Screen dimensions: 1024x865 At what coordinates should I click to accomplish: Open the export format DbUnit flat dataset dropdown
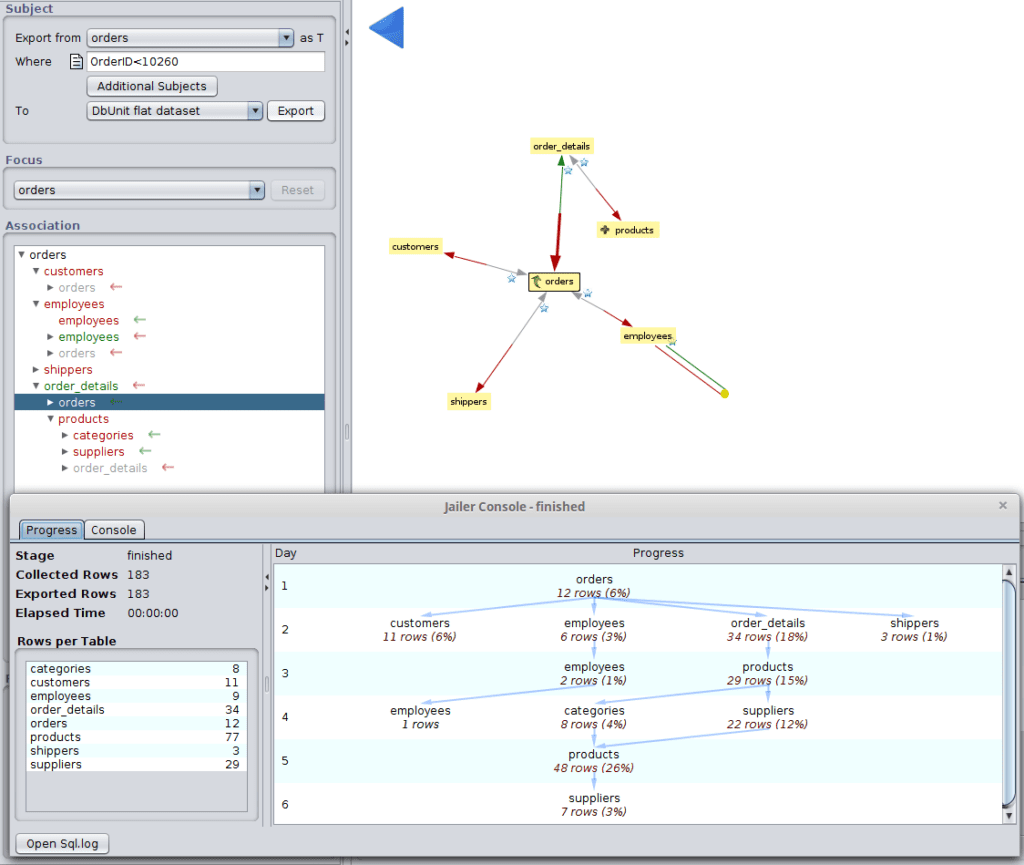pos(255,111)
